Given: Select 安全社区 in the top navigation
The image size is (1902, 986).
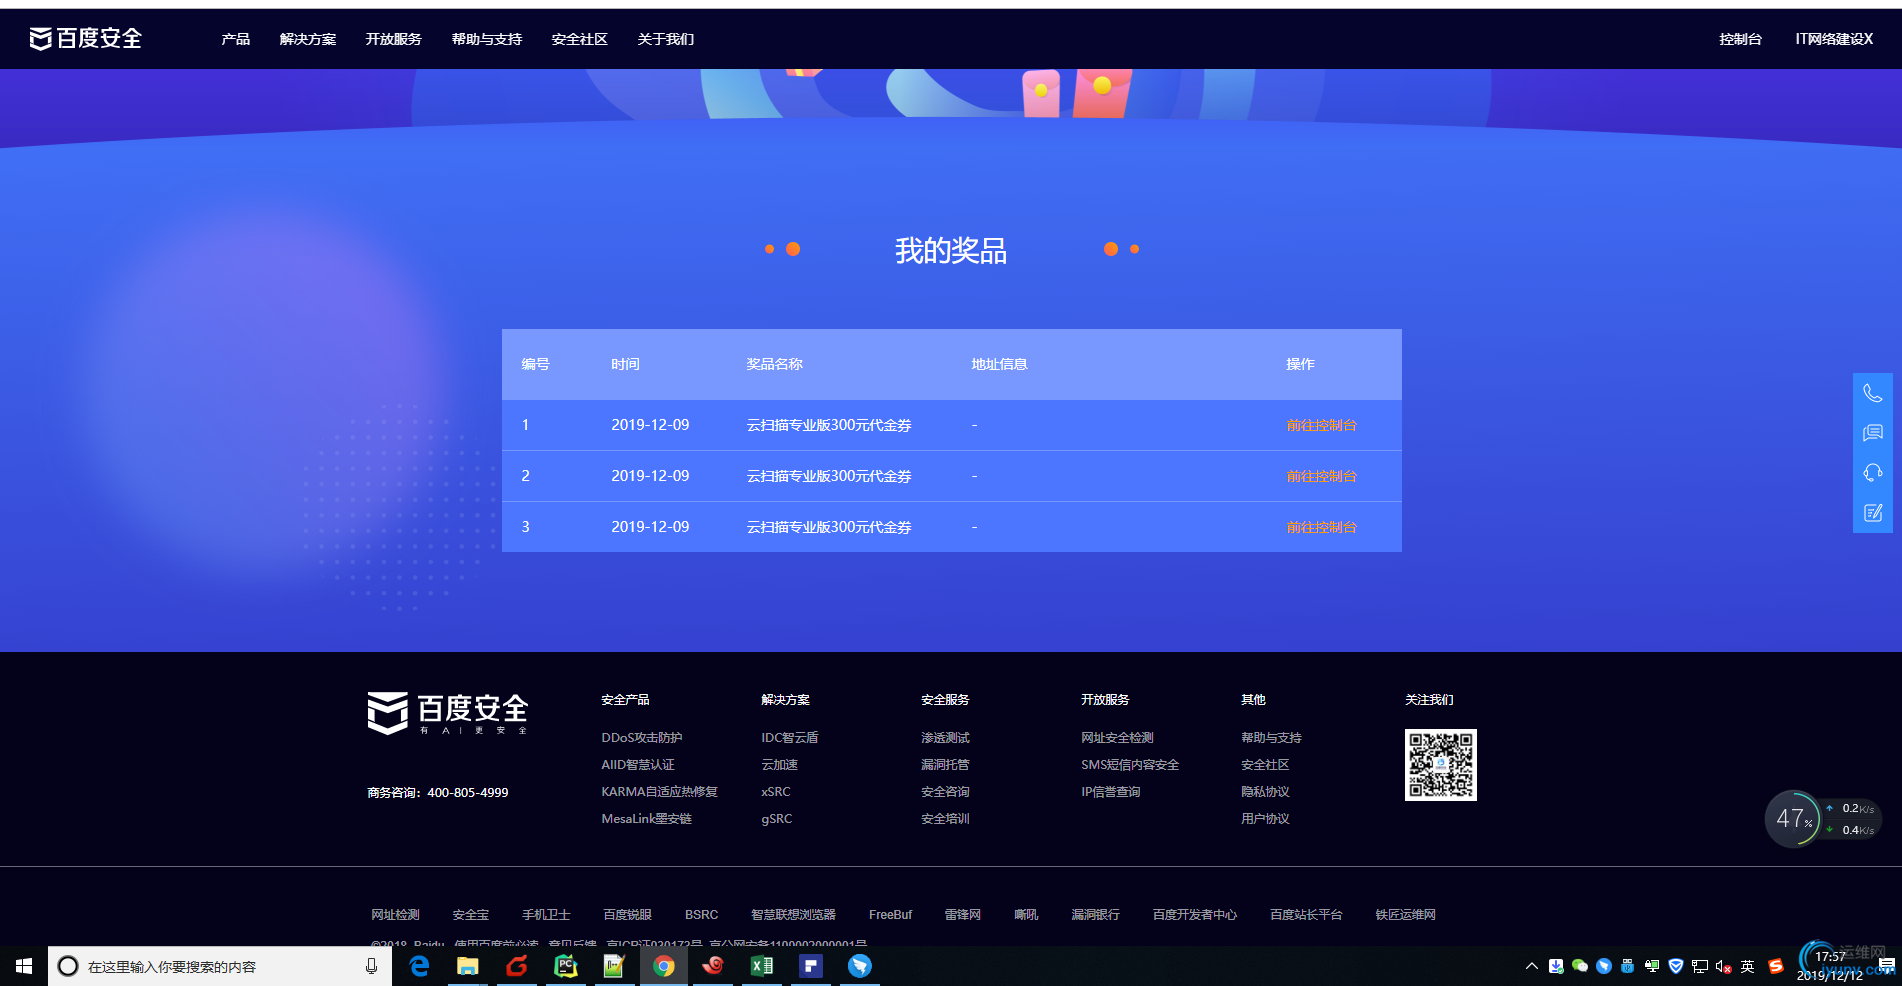Looking at the screenshot, I should [580, 38].
